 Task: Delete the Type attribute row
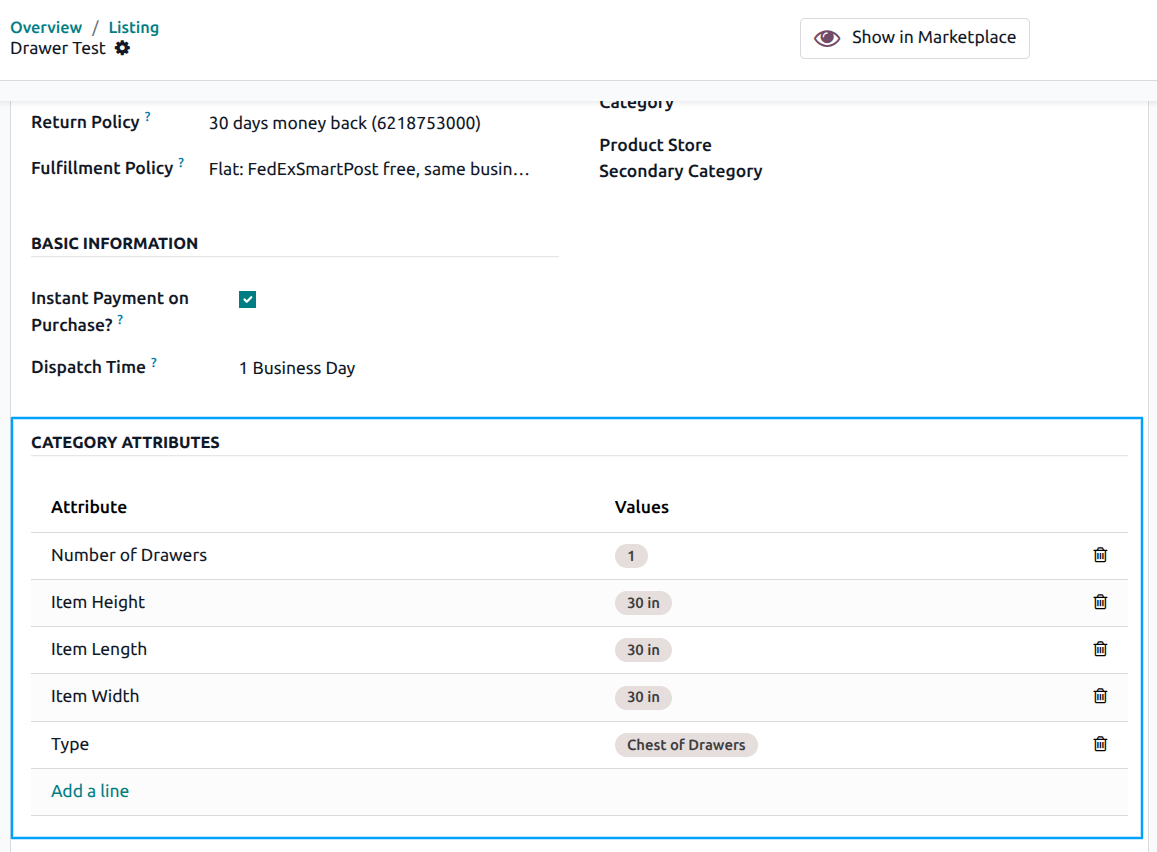tap(1099, 744)
